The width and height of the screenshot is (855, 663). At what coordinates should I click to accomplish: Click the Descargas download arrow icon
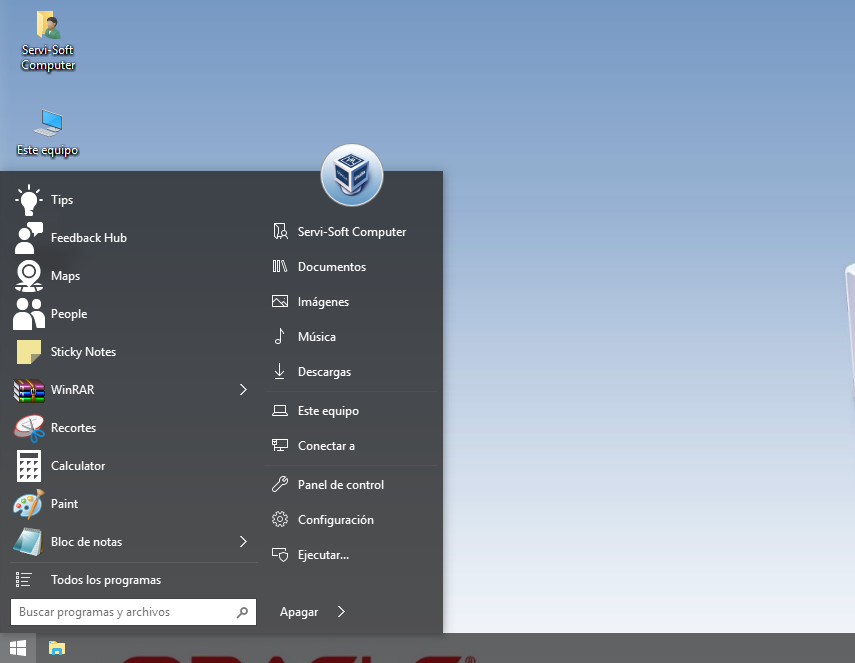coord(280,371)
